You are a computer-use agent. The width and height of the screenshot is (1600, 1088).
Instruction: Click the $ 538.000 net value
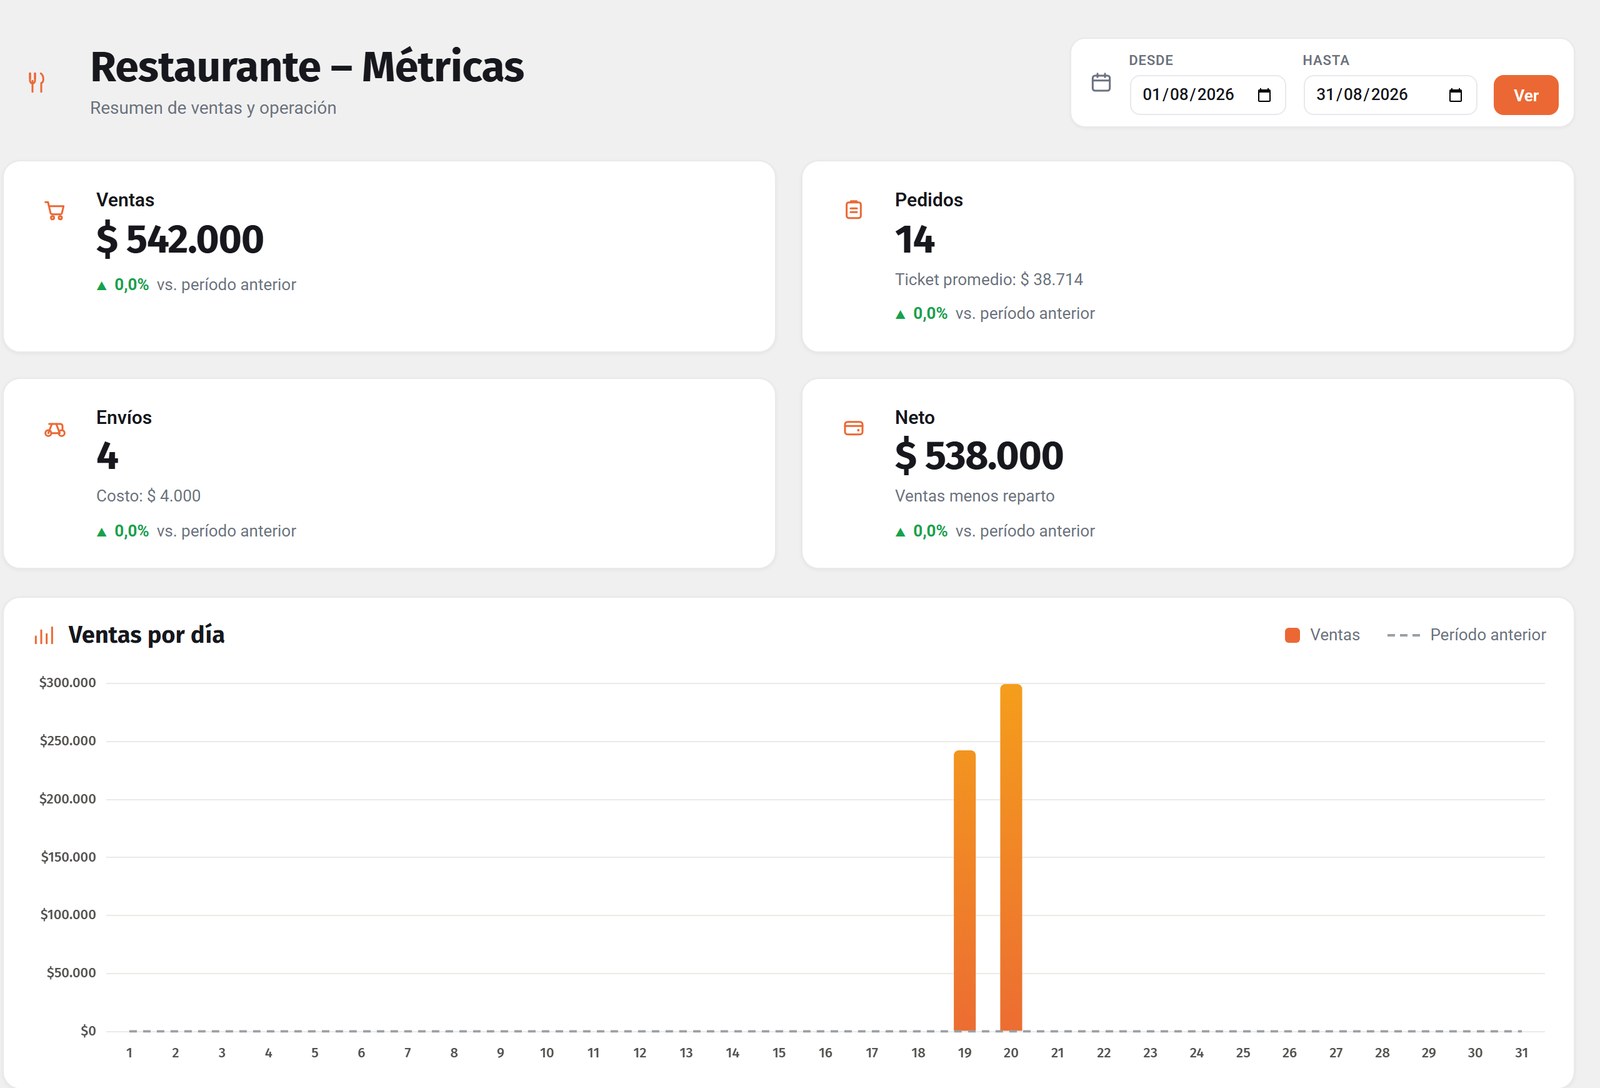pos(979,457)
